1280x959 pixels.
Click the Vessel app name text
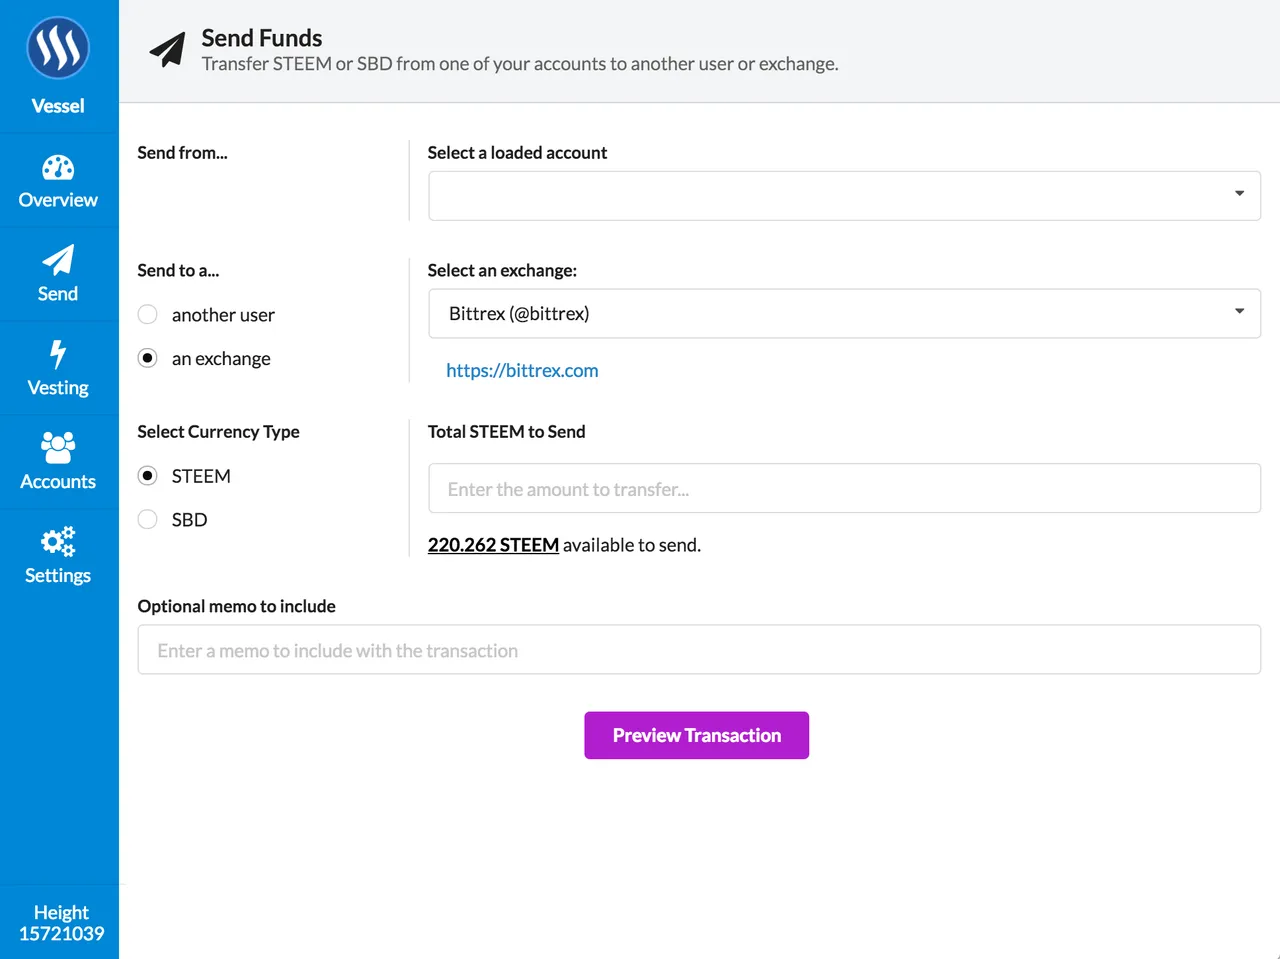click(58, 106)
